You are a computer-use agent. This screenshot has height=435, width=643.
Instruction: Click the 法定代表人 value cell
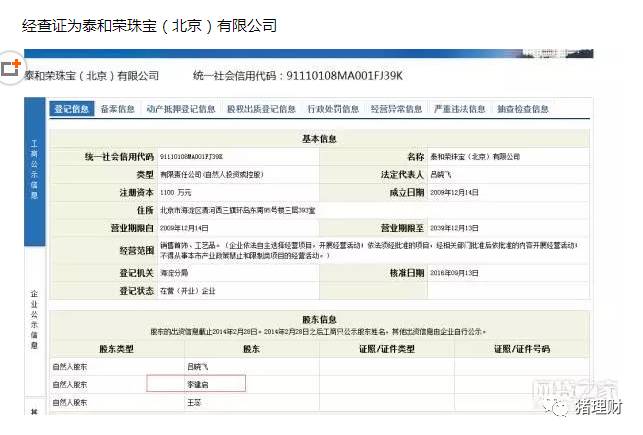(x=508, y=175)
